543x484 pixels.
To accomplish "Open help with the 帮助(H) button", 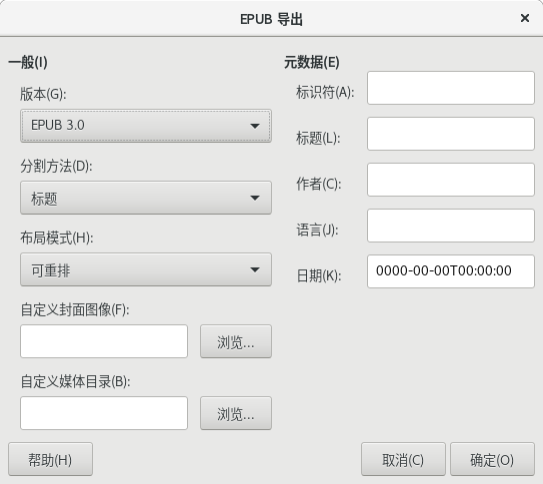I will 51,459.
